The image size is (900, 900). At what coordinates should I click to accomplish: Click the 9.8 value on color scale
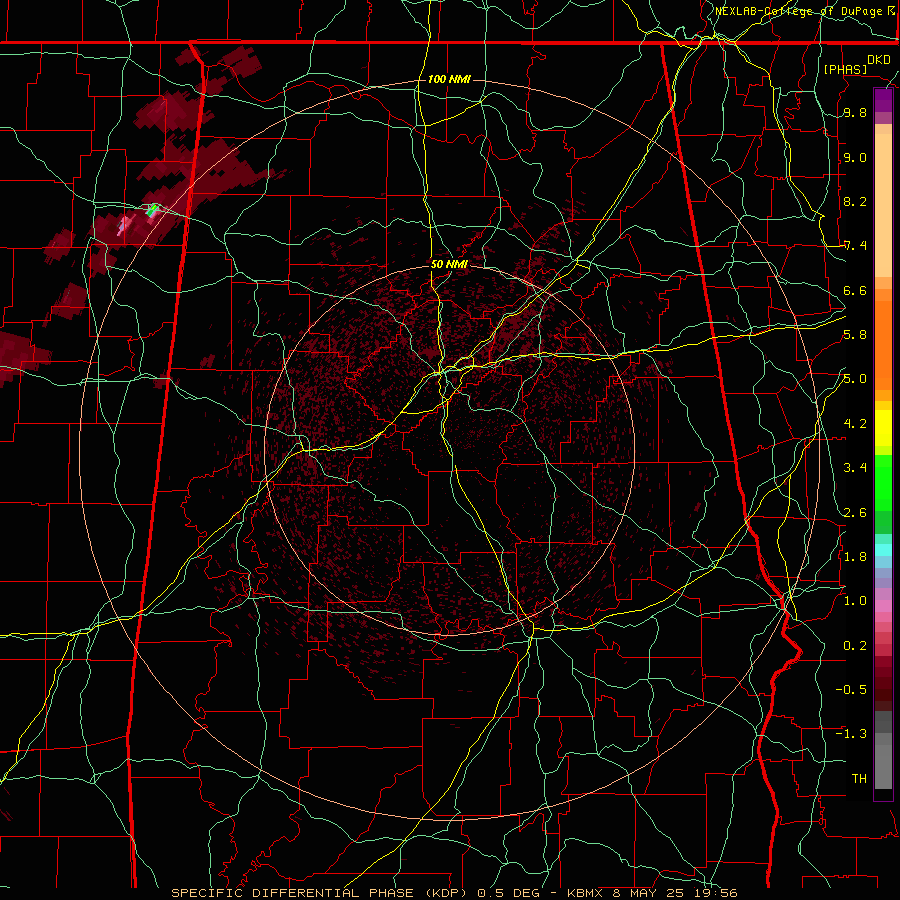coord(855,113)
